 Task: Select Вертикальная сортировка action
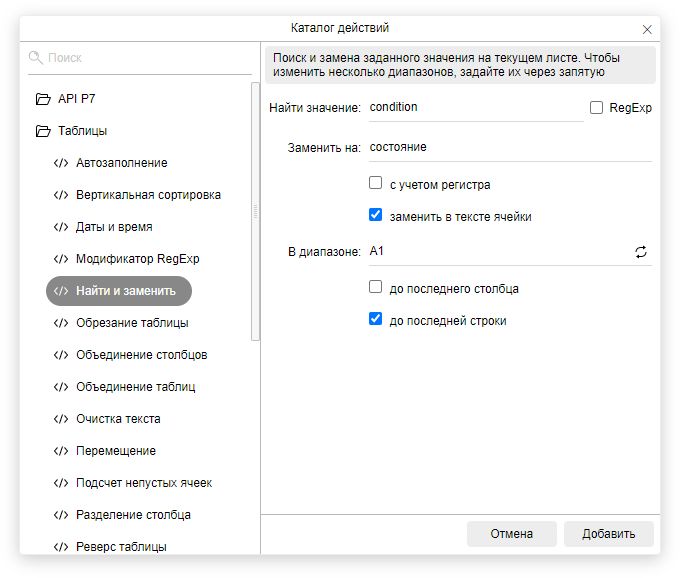(148, 195)
